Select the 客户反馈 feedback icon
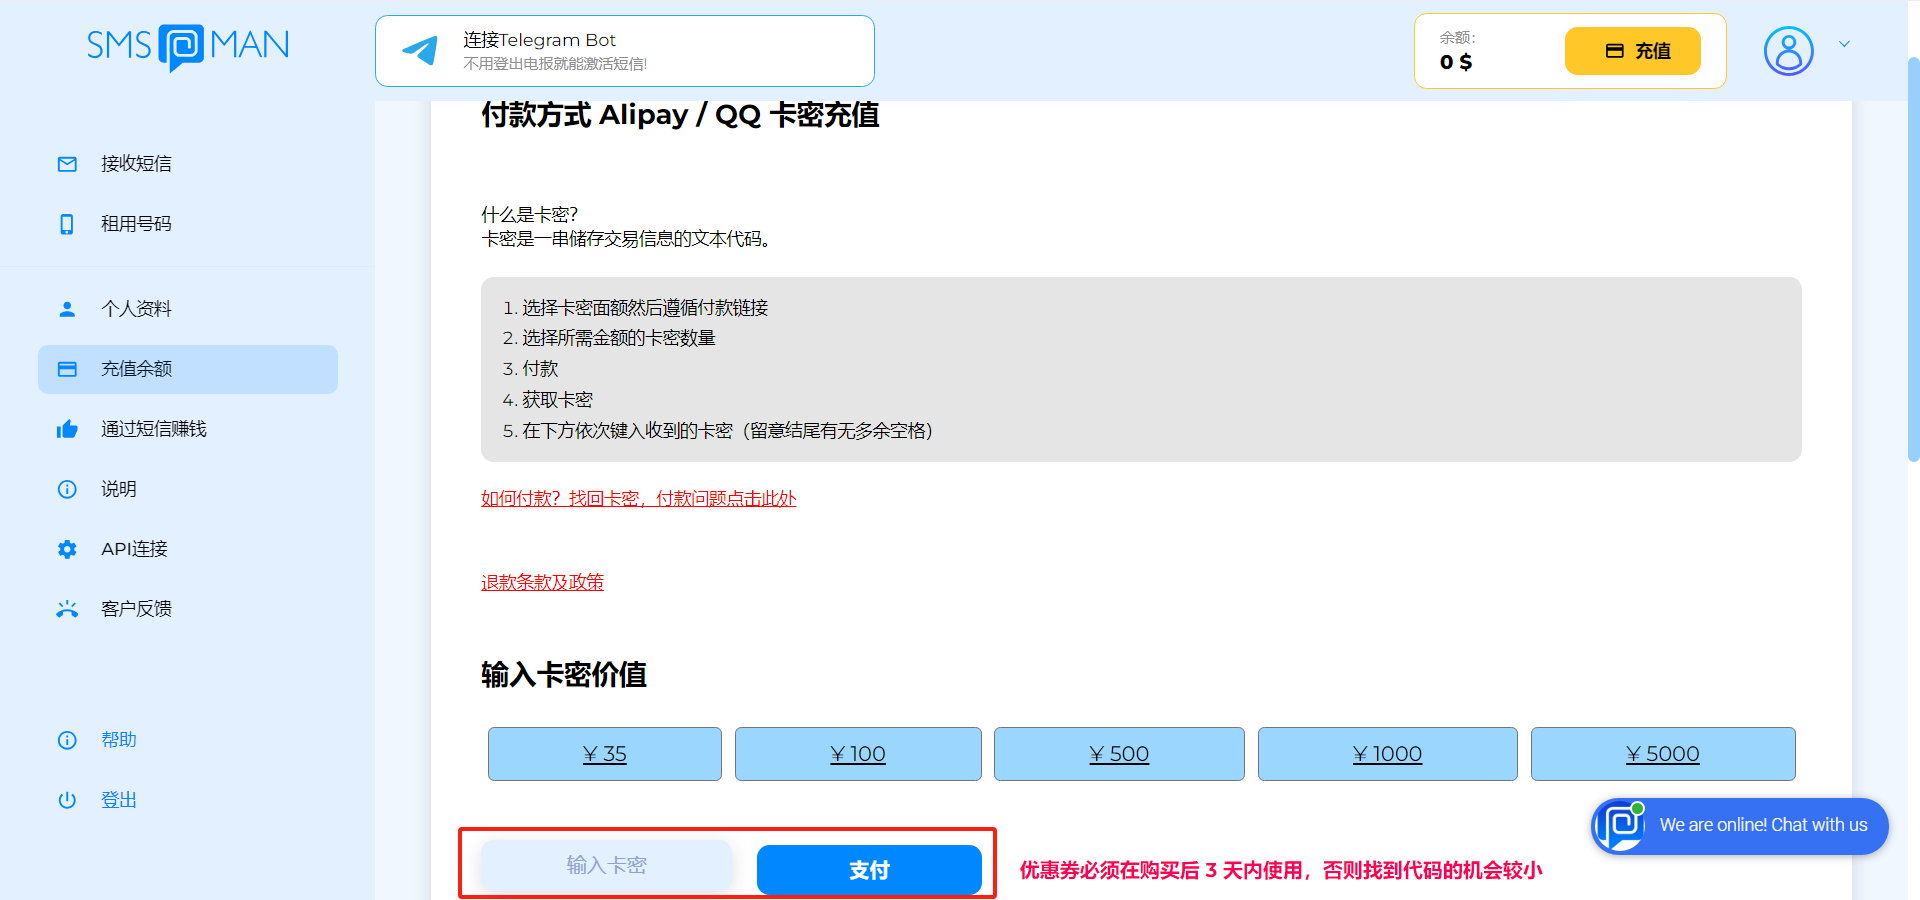Viewport: 1920px width, 900px height. pyautogui.click(x=66, y=609)
